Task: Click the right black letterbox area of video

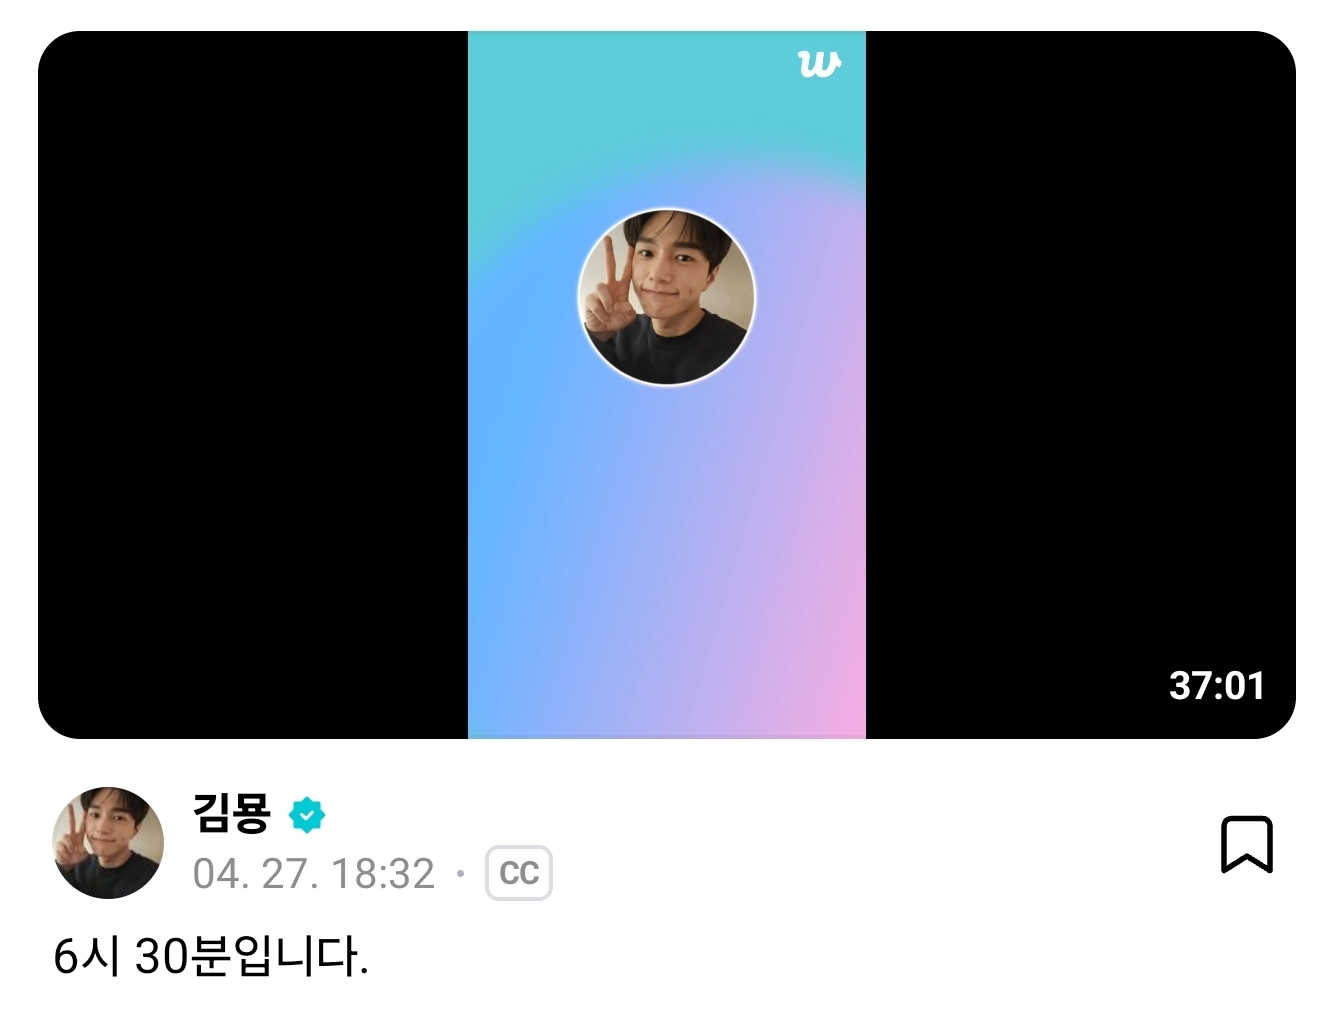Action: (1081, 385)
